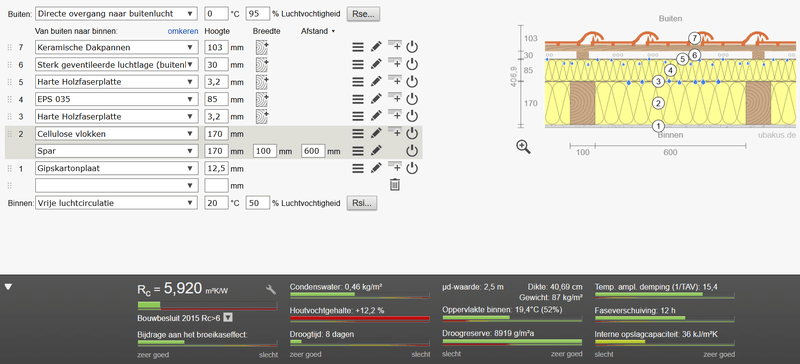This screenshot has height=364, width=800.
Task: Edit the Cellulose vlokken layer
Action: coord(376,134)
